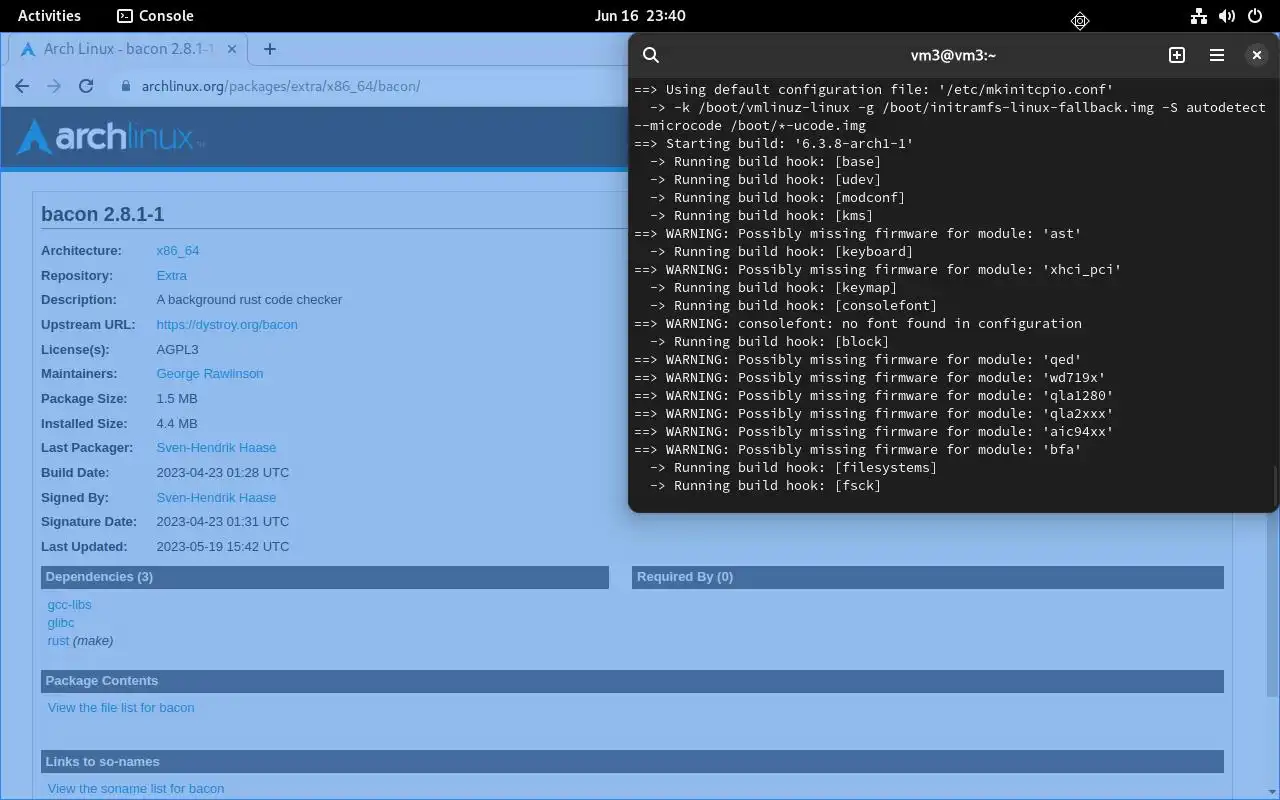Select the Arch Linux bacon browser tab
The width and height of the screenshot is (1280, 800).
click(x=127, y=49)
